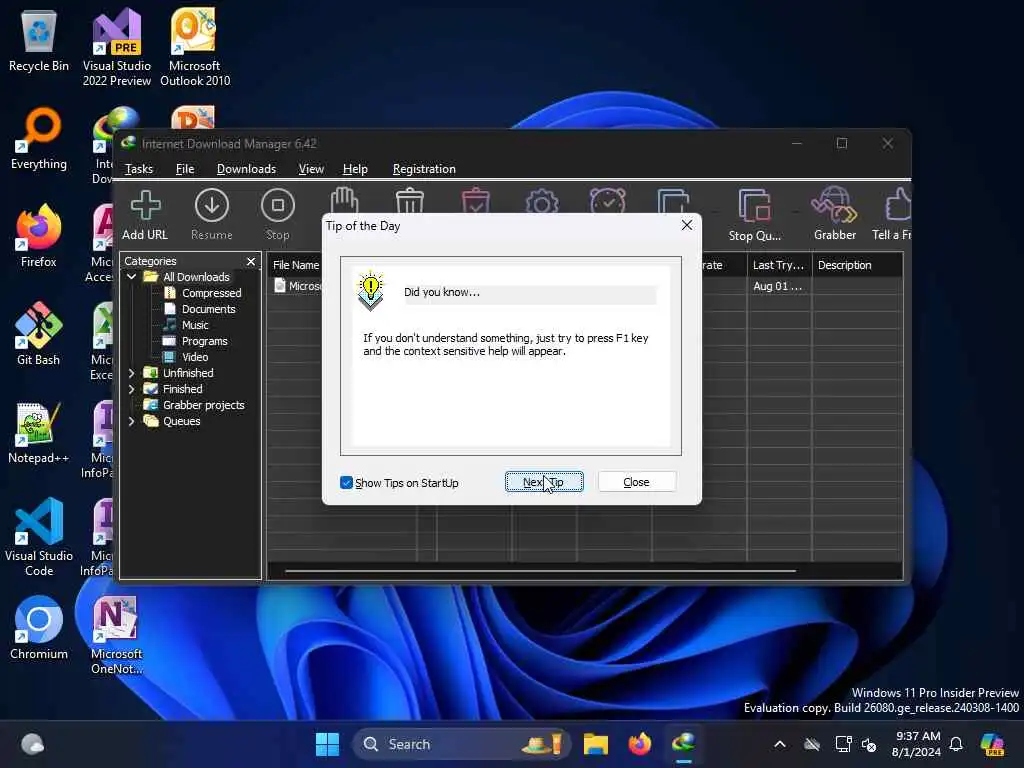Uncheck Show Tips on StartUp checkbox
The width and height of the screenshot is (1024, 768).
tap(346, 483)
